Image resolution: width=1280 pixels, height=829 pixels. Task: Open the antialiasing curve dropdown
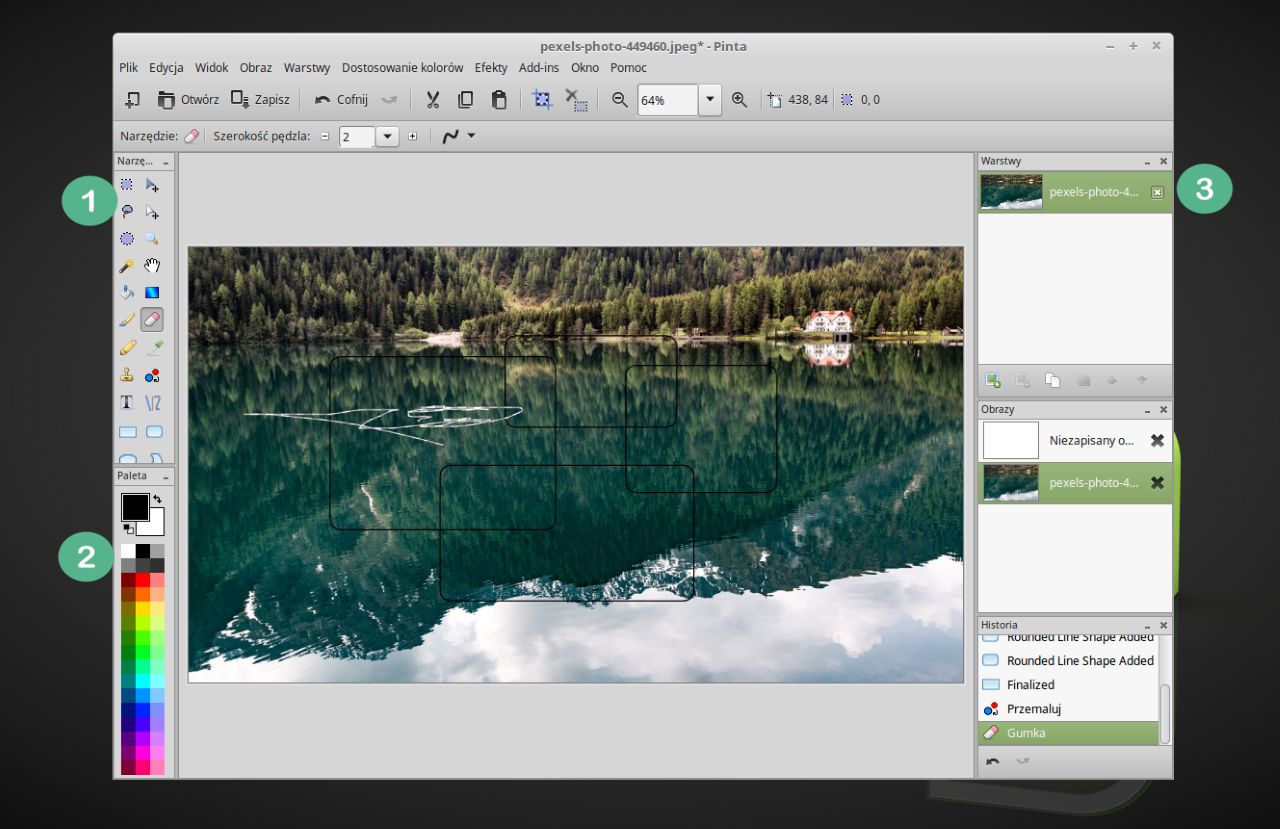[x=471, y=136]
